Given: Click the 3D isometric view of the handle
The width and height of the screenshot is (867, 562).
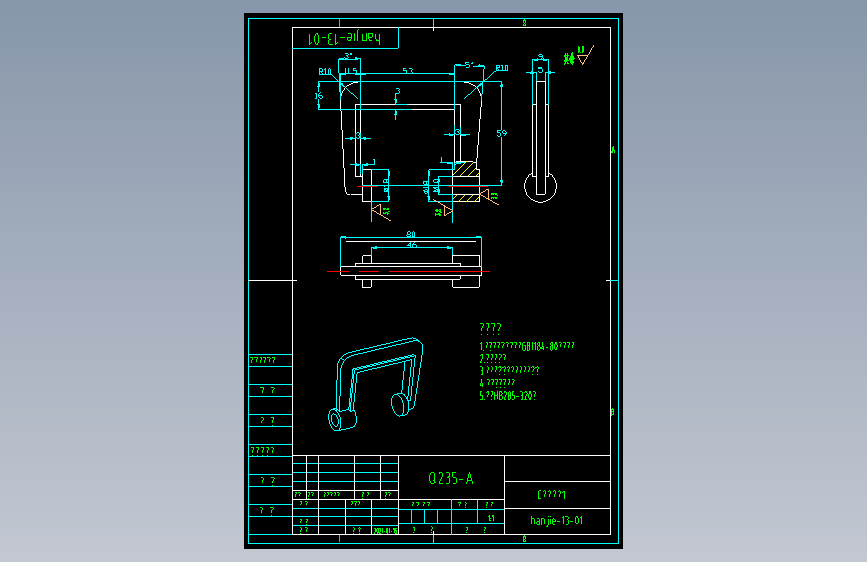Looking at the screenshot, I should point(375,384).
